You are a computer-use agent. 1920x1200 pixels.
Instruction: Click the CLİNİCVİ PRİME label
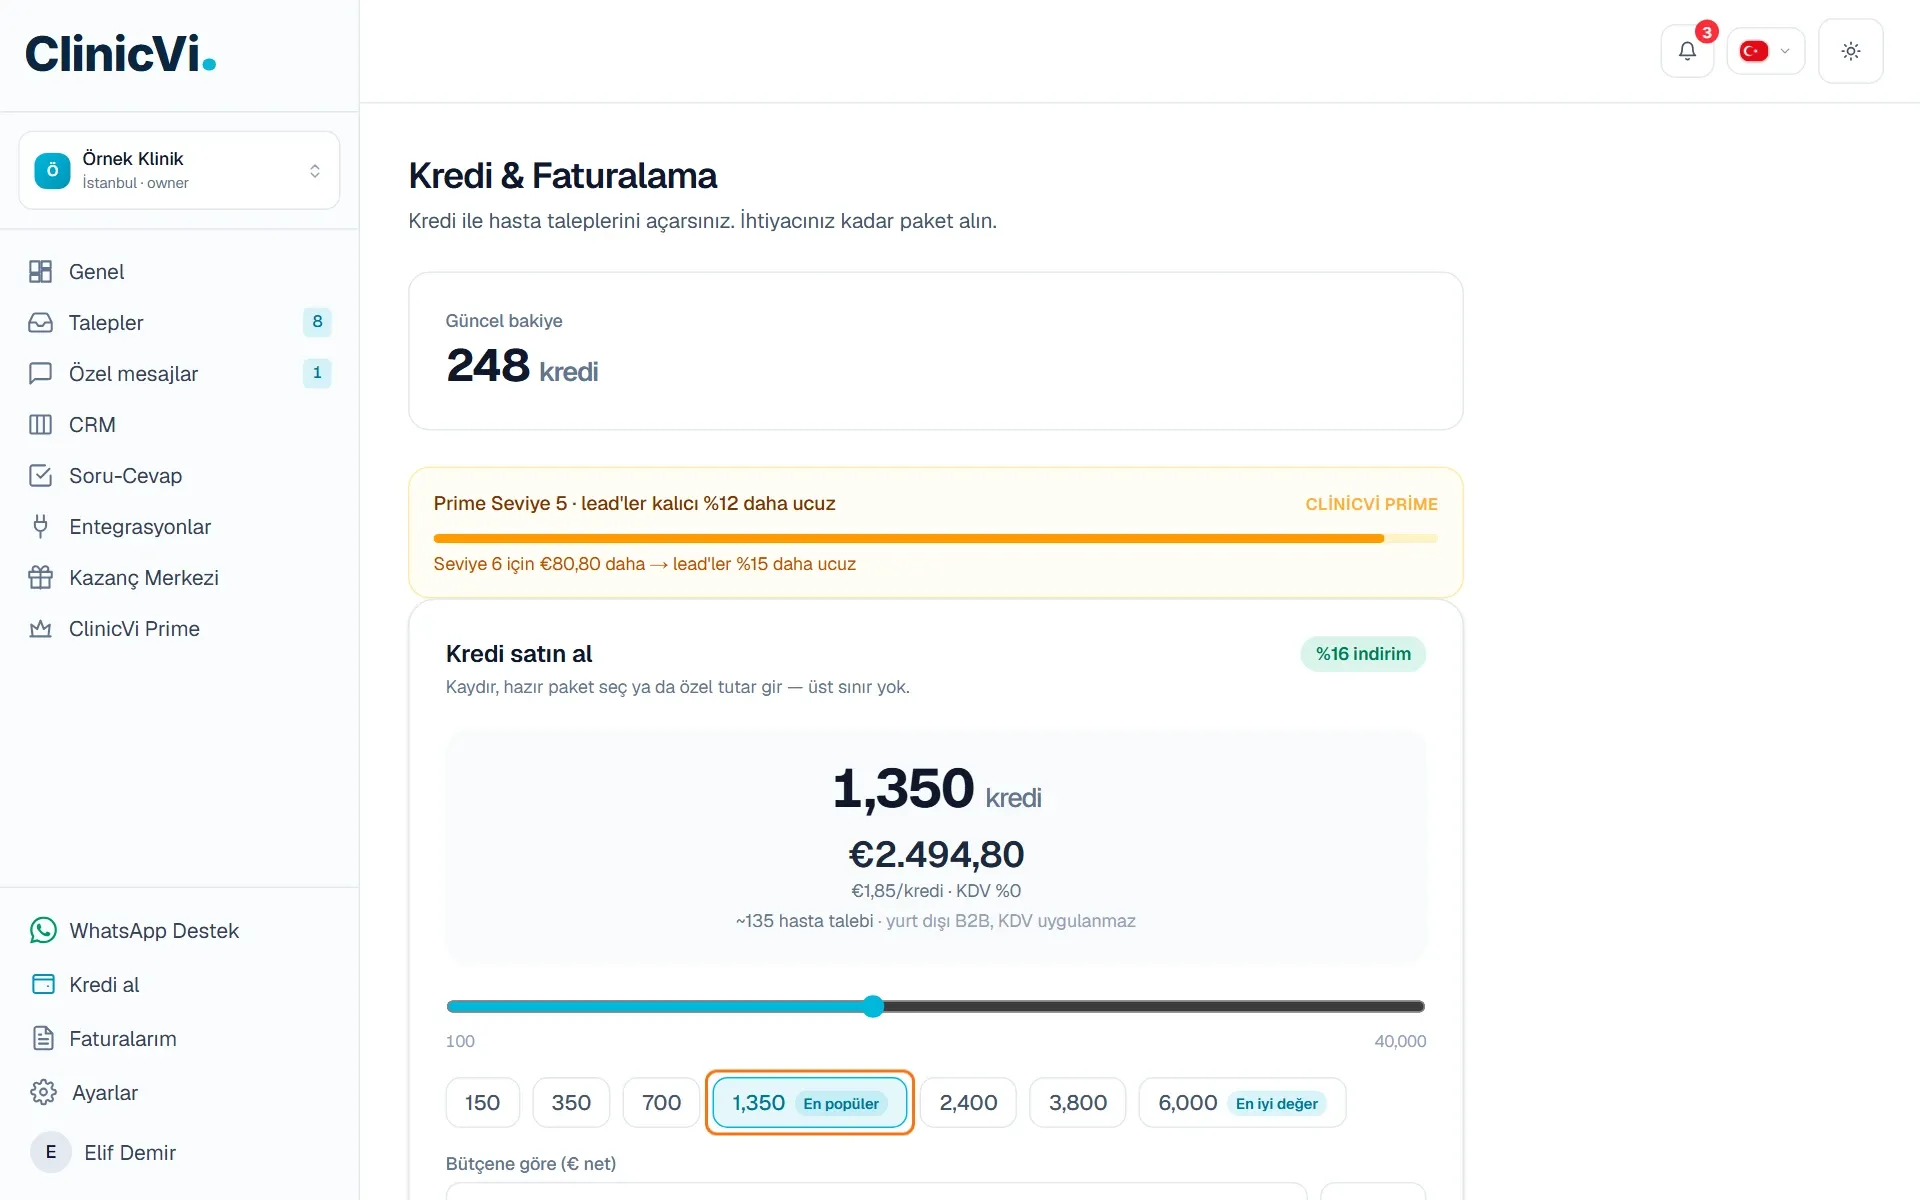click(1371, 504)
